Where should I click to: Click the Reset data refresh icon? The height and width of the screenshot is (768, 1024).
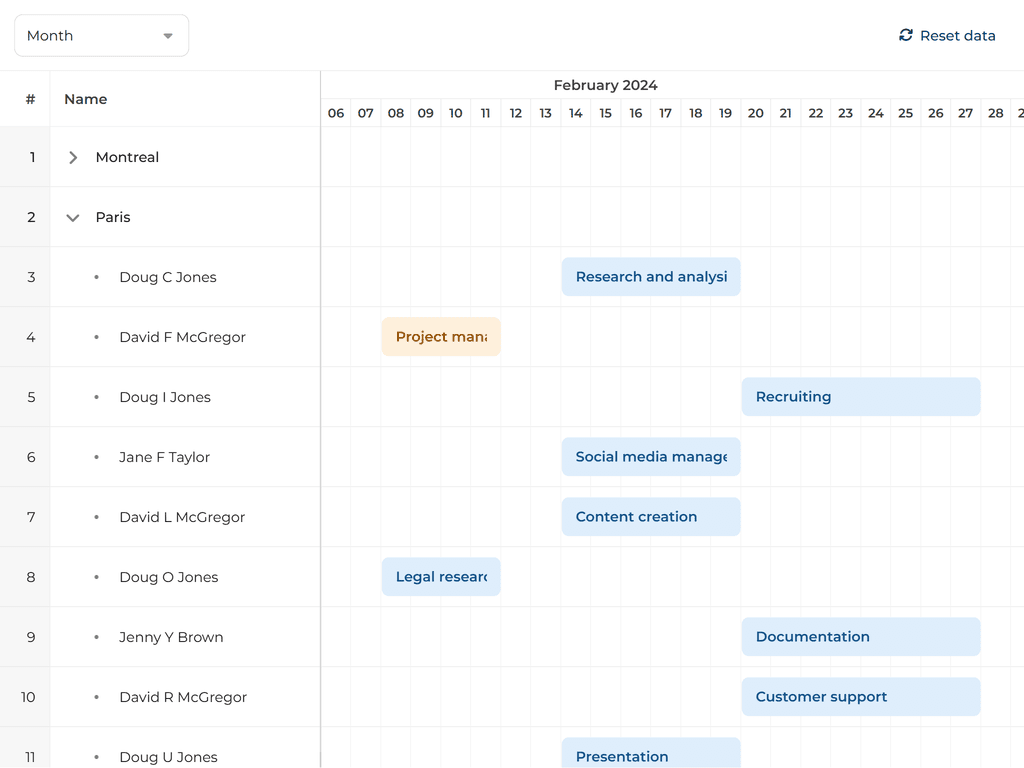906,35
